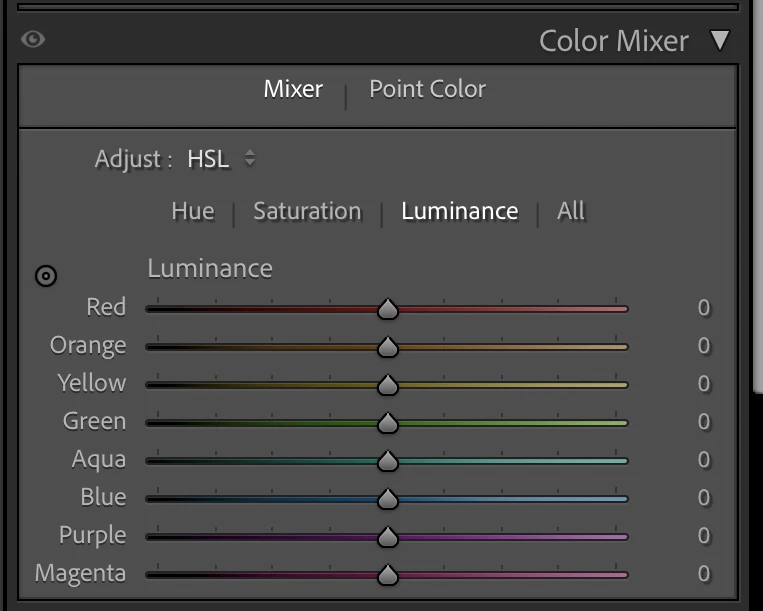Click the Orange luminance slider handle
The width and height of the screenshot is (763, 611).
388,348
